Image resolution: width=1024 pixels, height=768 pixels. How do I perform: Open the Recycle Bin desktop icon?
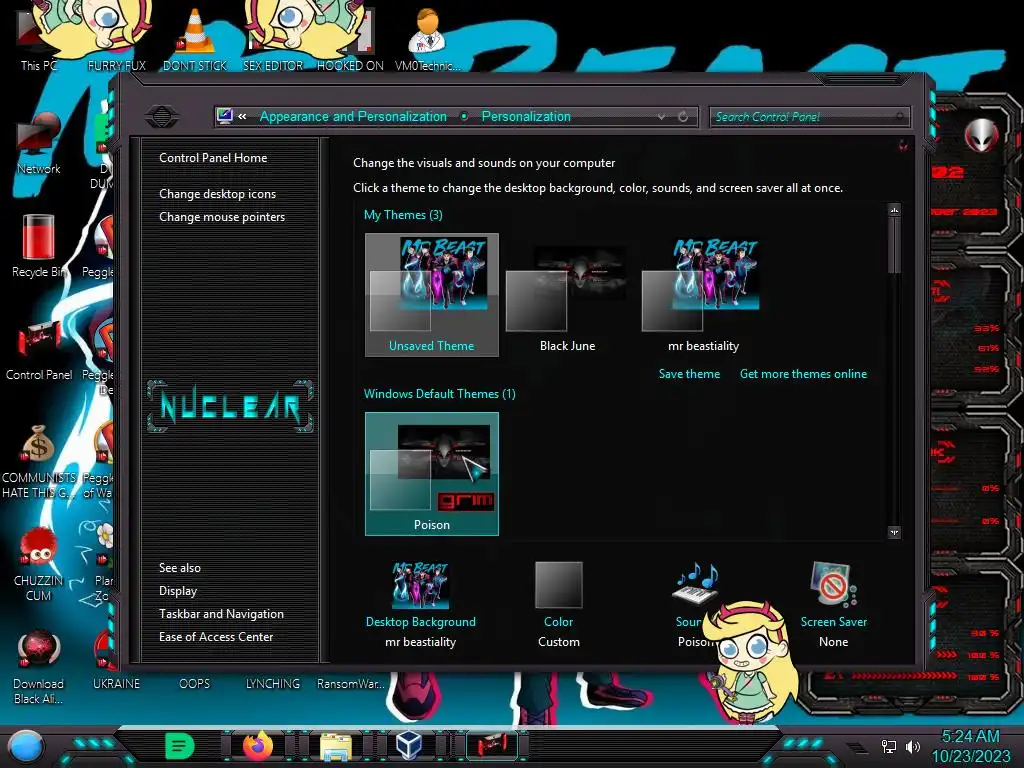(x=39, y=246)
